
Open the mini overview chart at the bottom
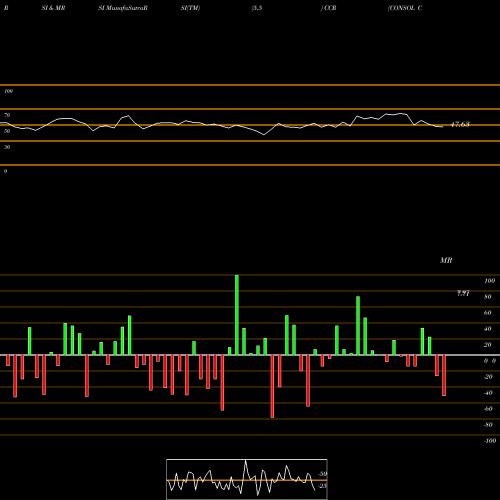pyautogui.click(x=247, y=479)
